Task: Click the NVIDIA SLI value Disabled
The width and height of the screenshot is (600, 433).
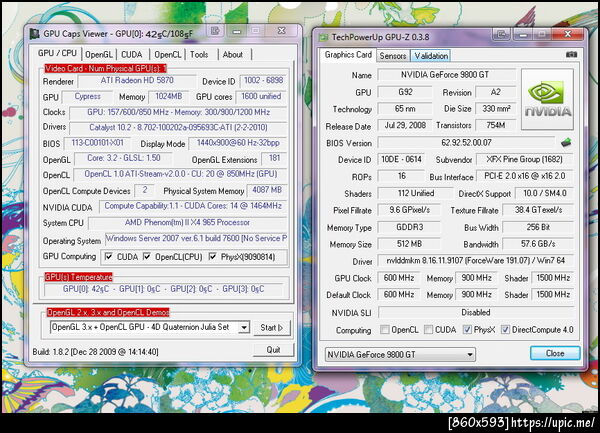Action: tap(476, 313)
